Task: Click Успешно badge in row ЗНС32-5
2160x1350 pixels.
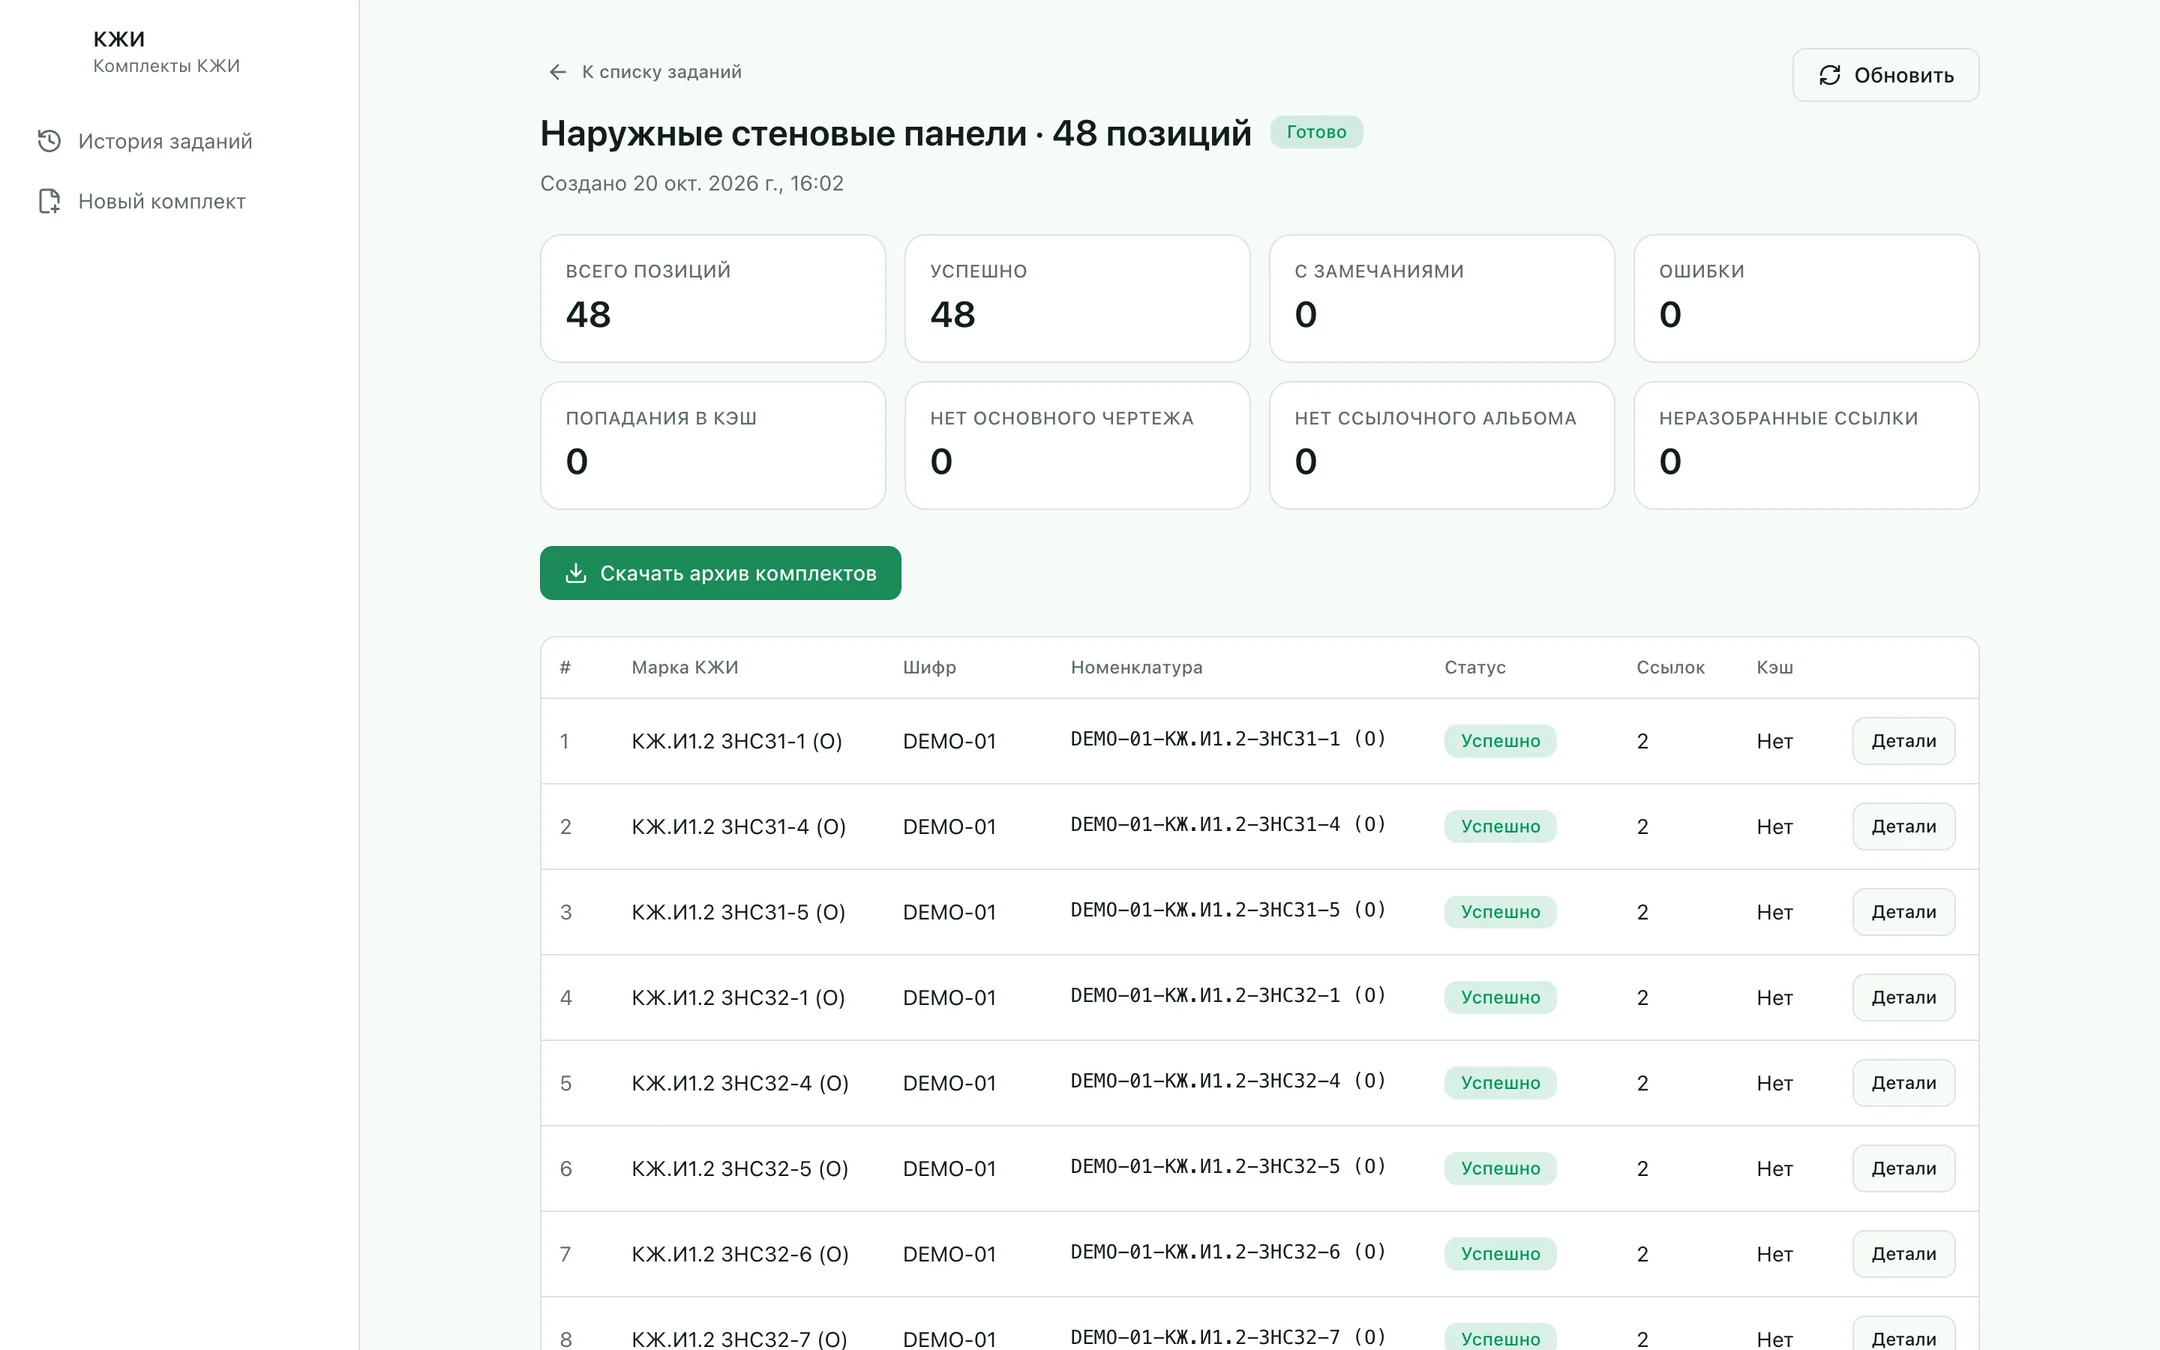Action: point(1500,1168)
